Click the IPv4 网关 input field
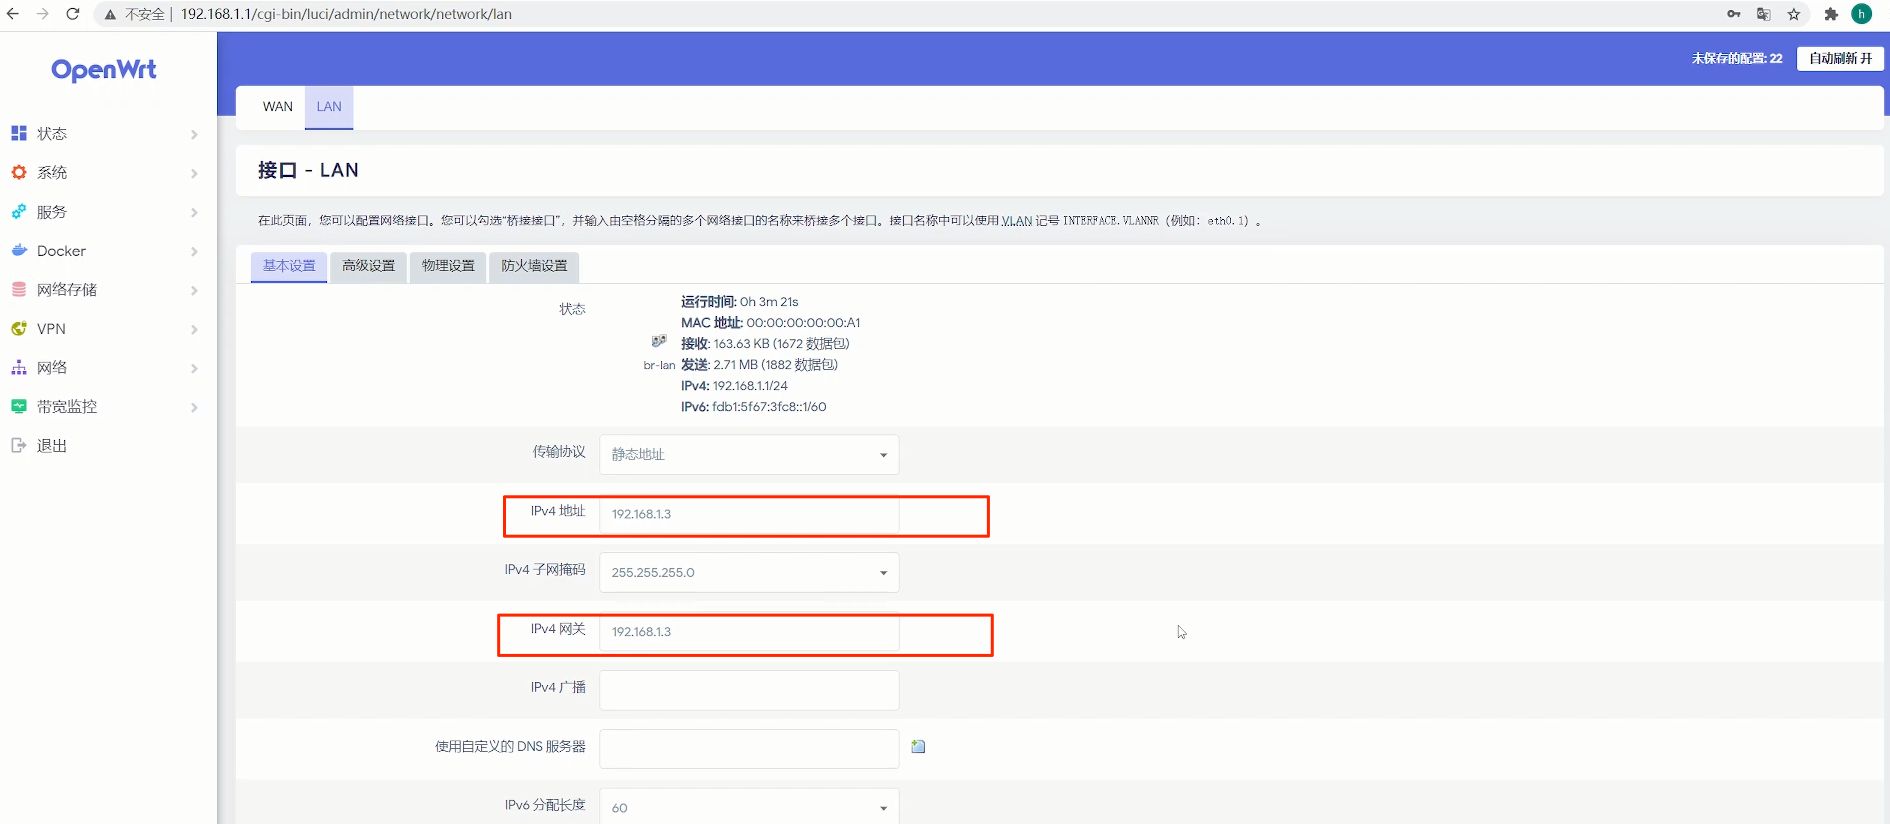 coord(749,632)
